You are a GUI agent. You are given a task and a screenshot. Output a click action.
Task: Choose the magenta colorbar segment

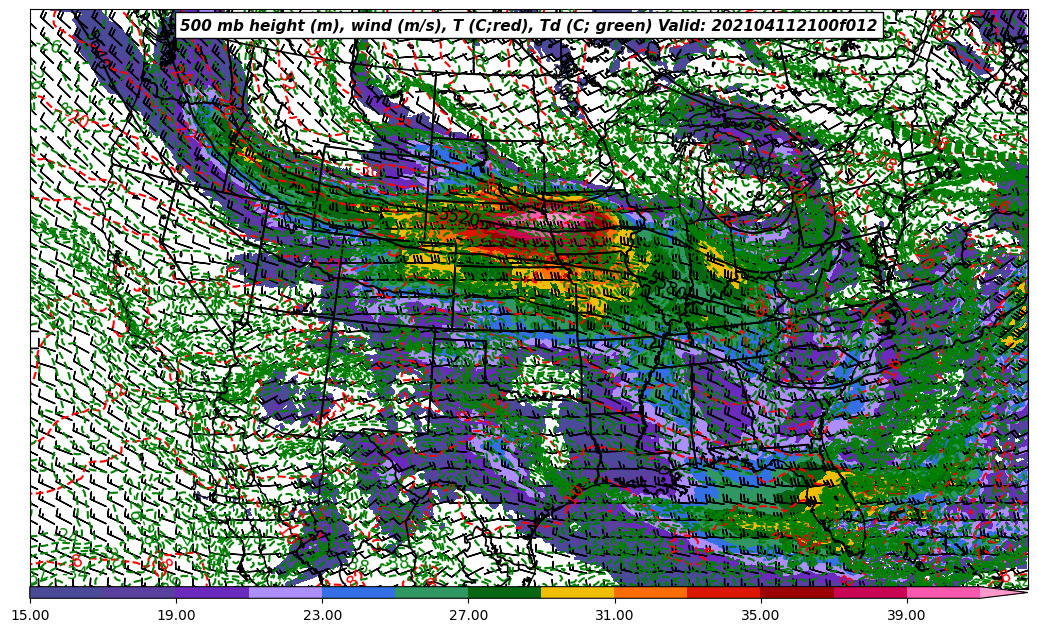pos(869,593)
